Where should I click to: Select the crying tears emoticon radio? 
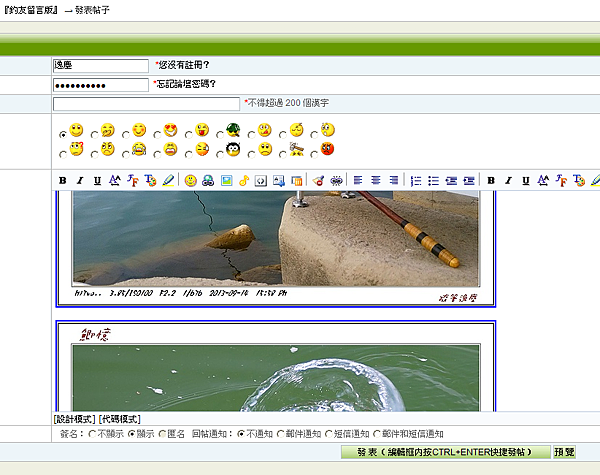point(126,154)
